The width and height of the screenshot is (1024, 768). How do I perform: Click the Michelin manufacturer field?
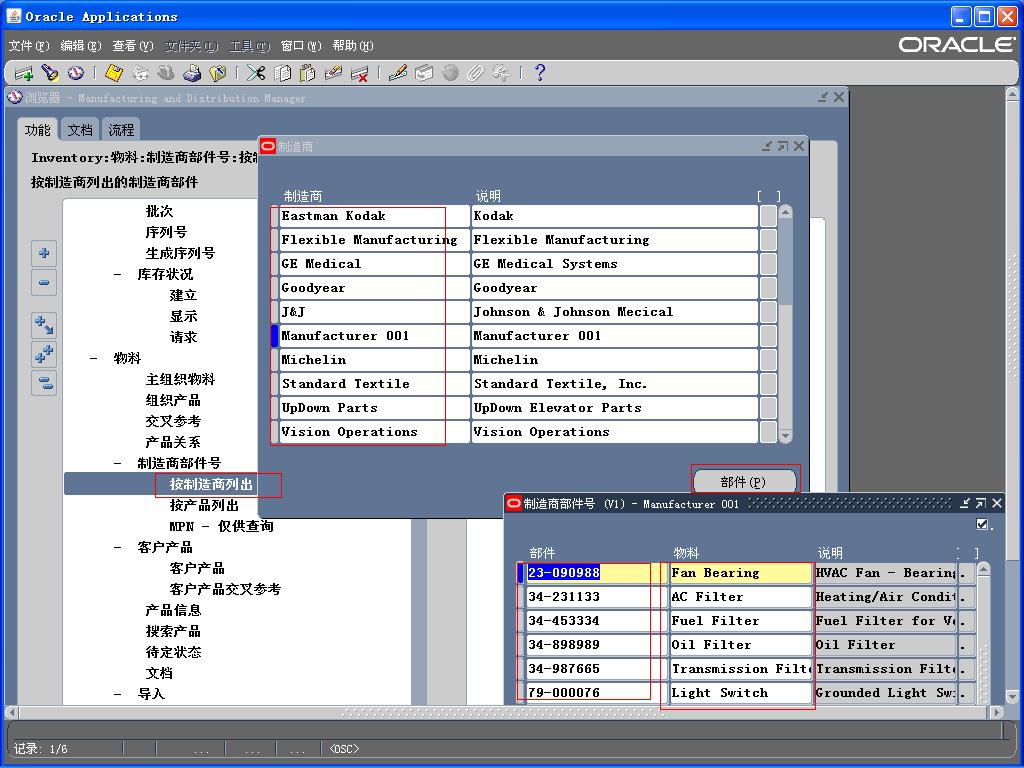click(x=374, y=360)
